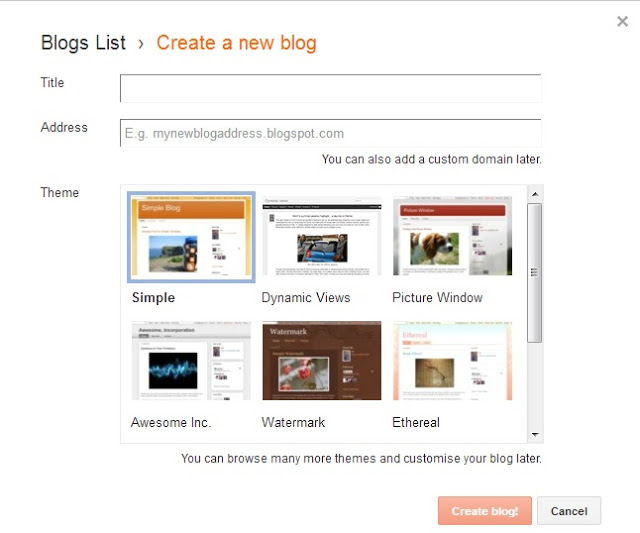Click the theme list scrollbar thumb

click(534, 273)
